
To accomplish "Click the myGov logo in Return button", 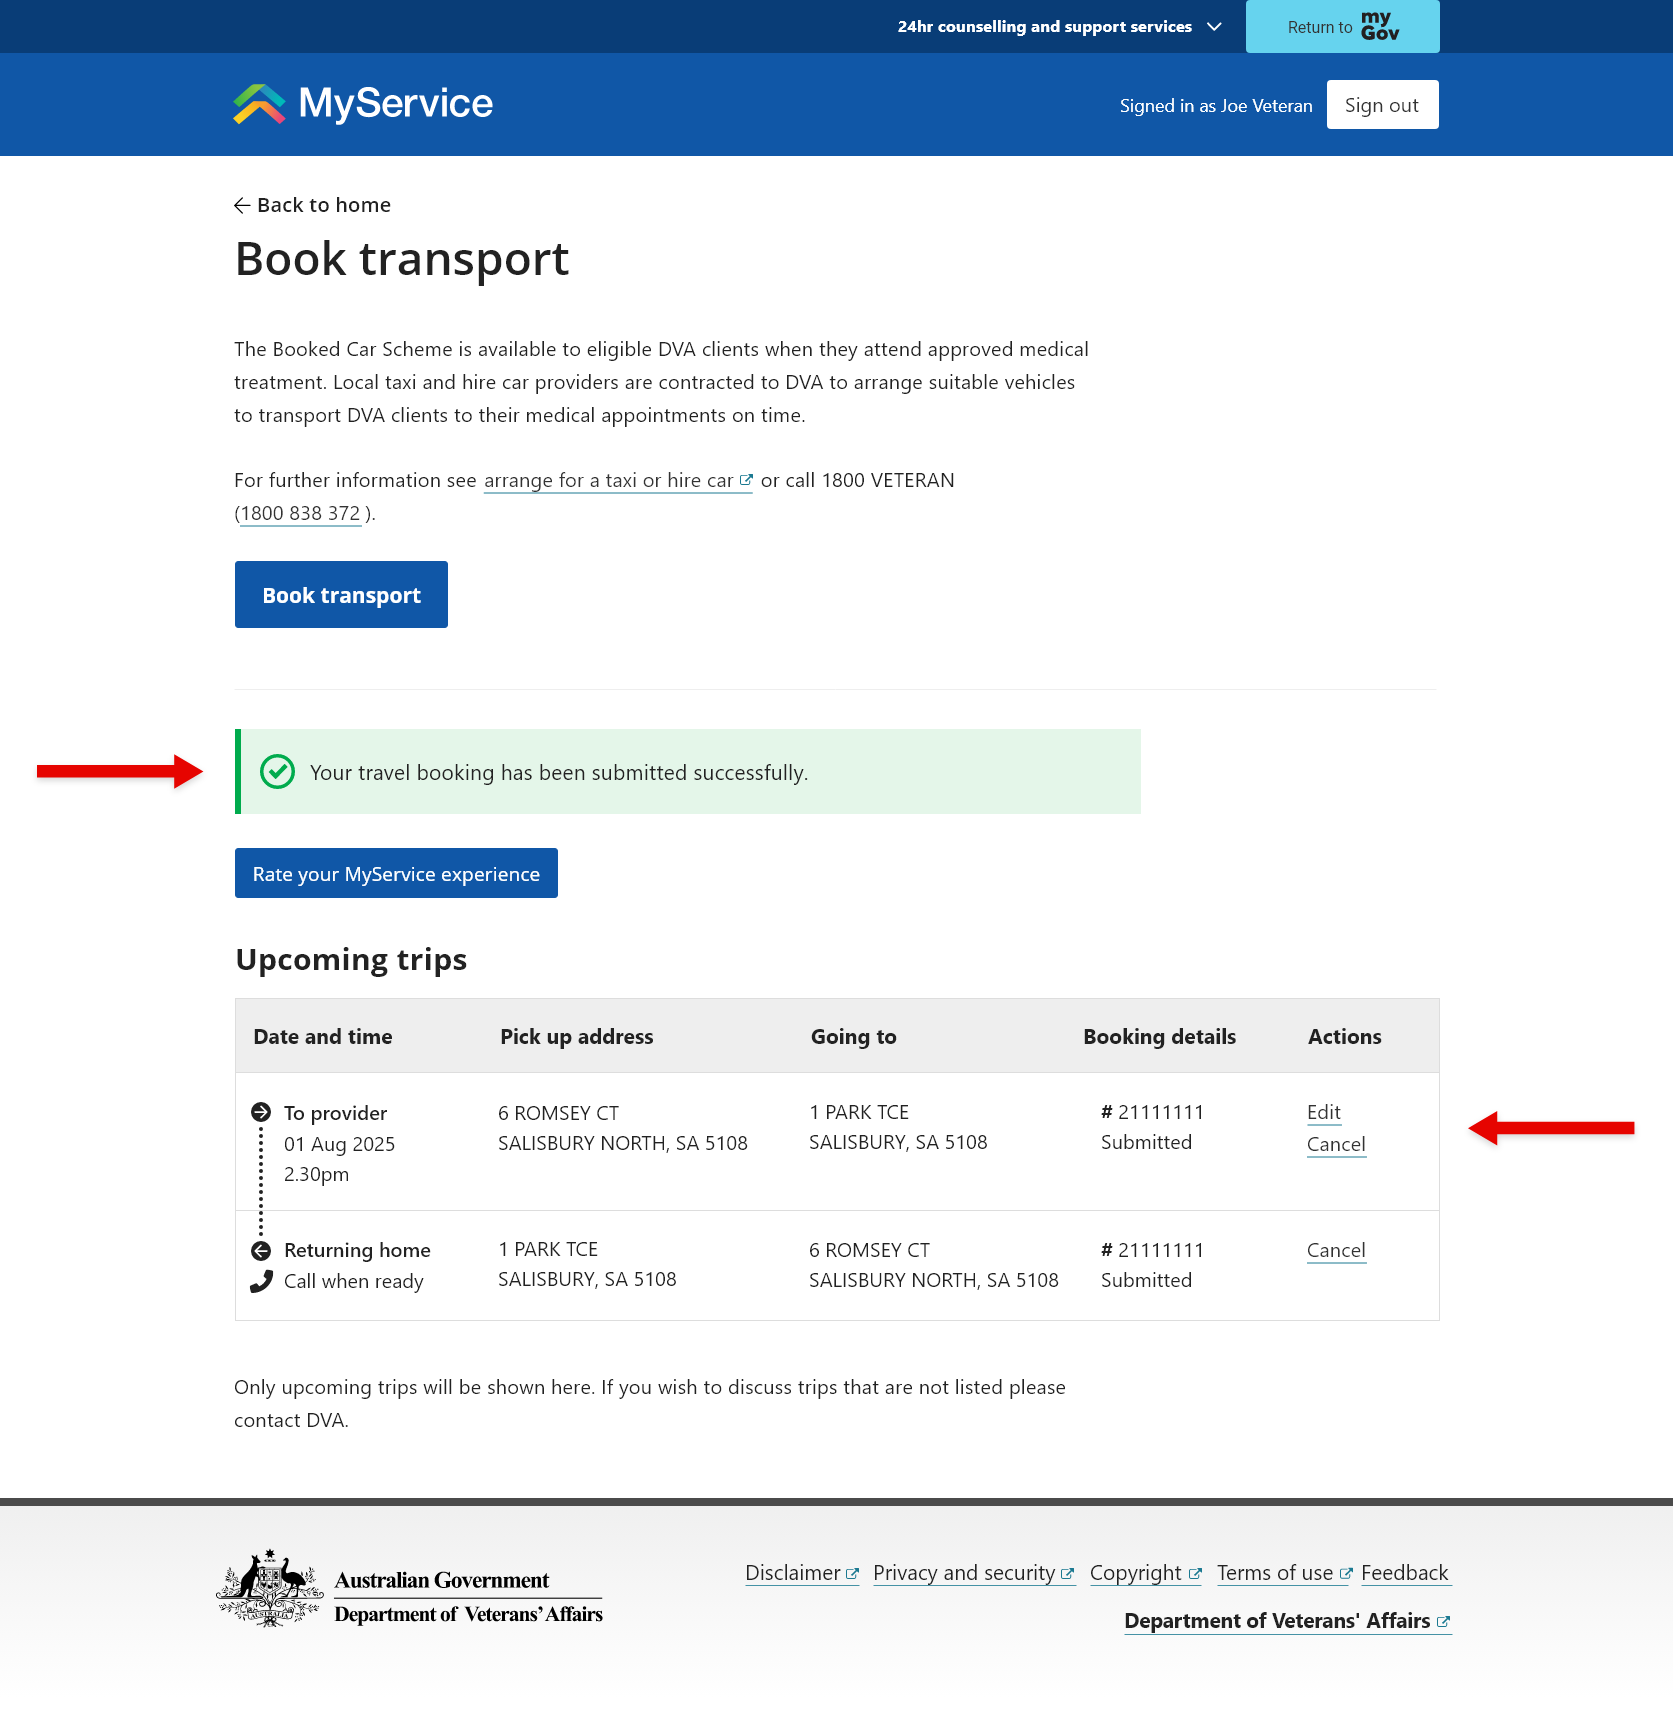I will tap(1379, 26).
